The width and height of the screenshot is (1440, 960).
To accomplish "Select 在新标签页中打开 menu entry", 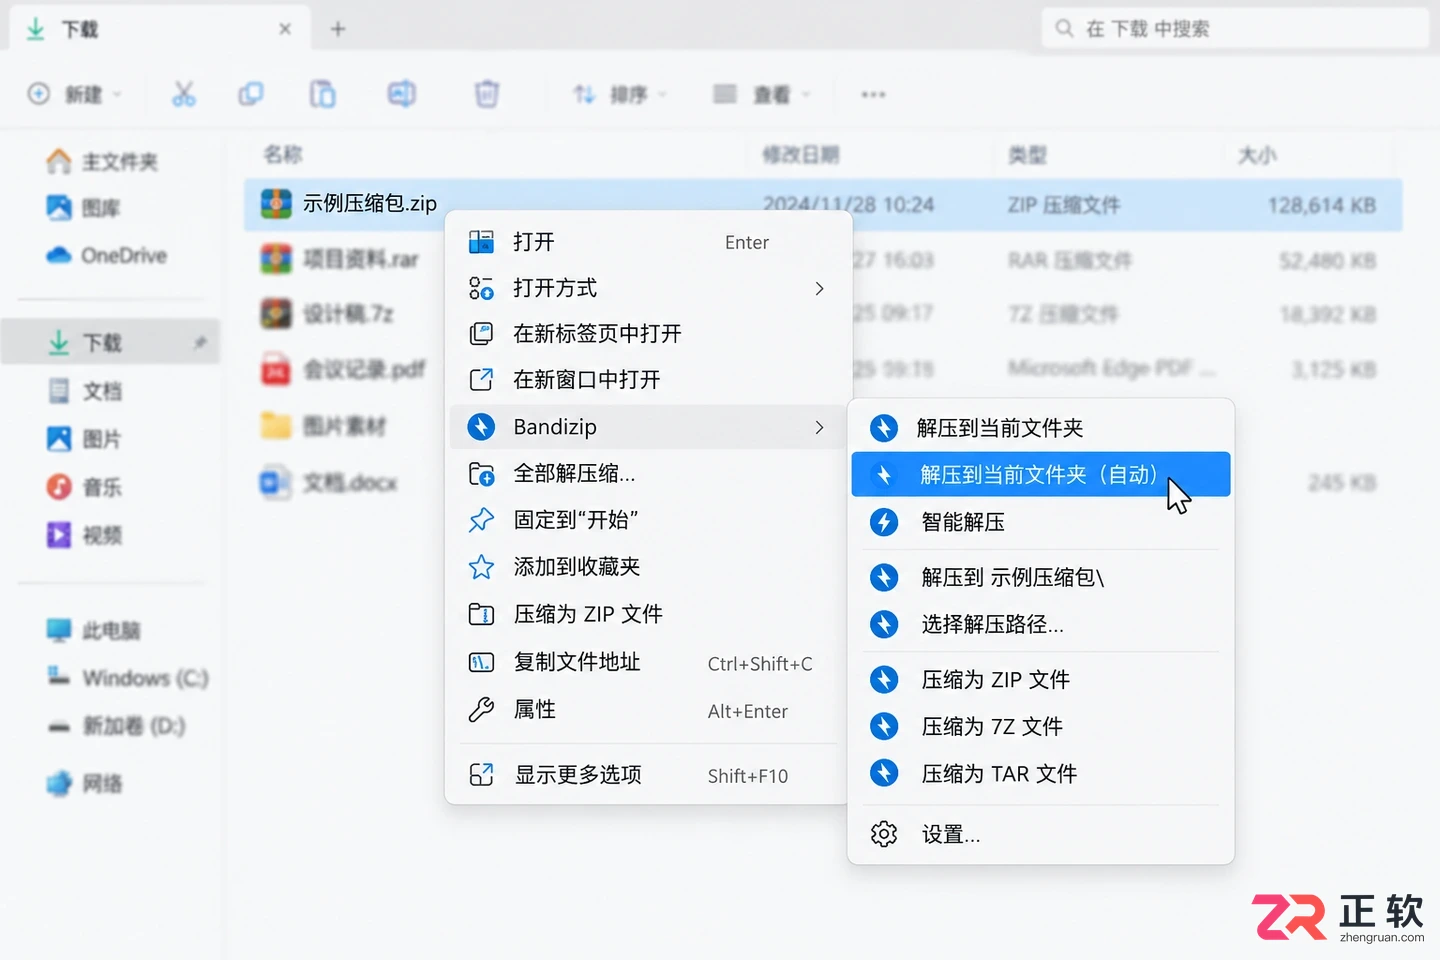I will (648, 334).
